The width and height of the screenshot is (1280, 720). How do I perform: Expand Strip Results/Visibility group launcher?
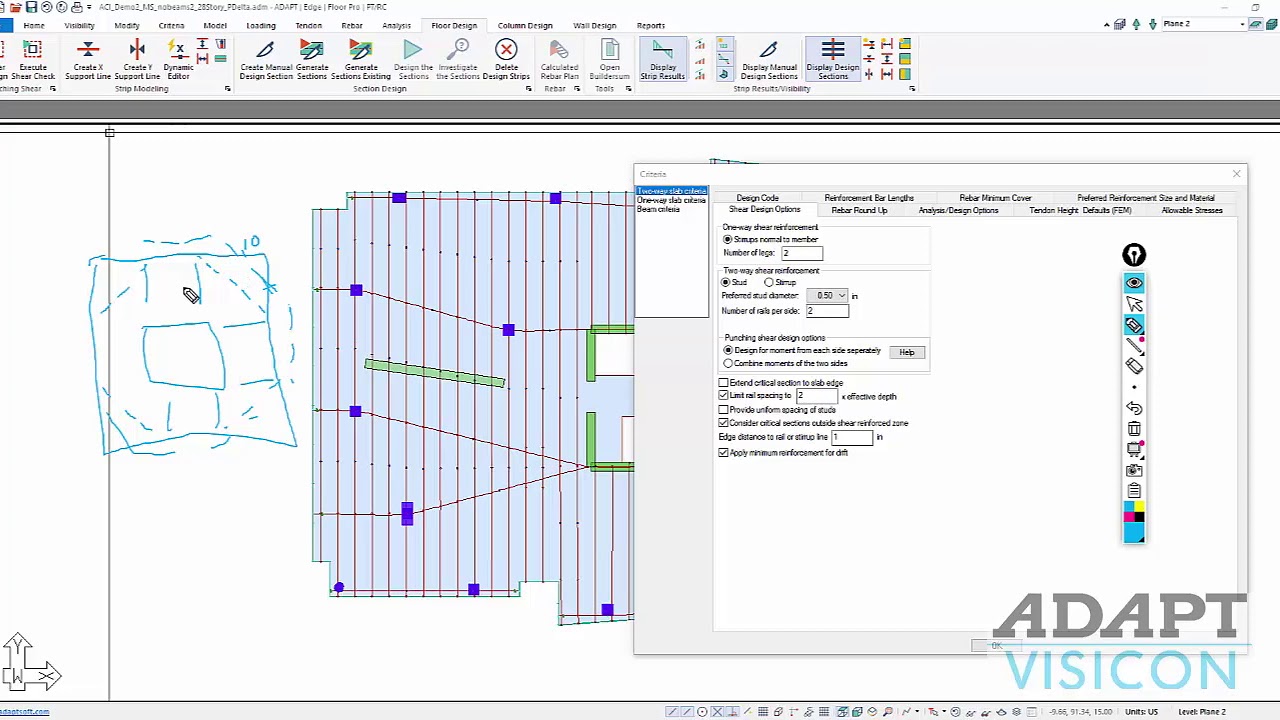pyautogui.click(x=912, y=89)
